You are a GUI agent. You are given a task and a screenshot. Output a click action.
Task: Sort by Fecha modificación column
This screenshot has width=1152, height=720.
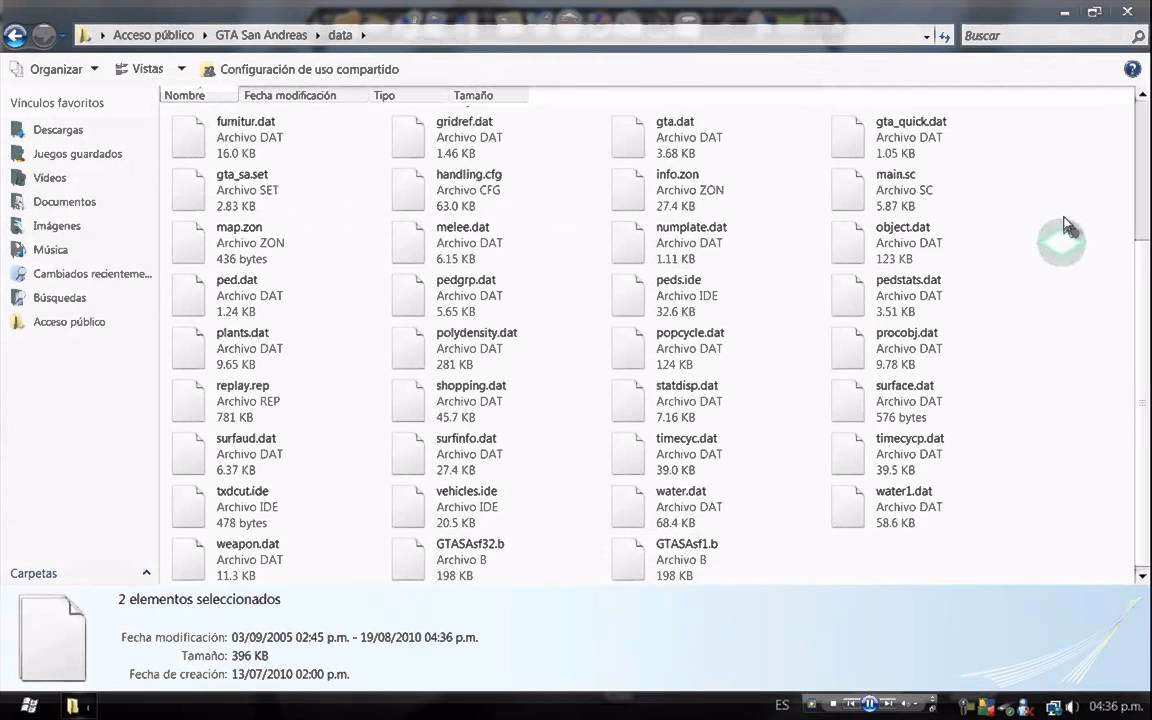pyautogui.click(x=303, y=95)
